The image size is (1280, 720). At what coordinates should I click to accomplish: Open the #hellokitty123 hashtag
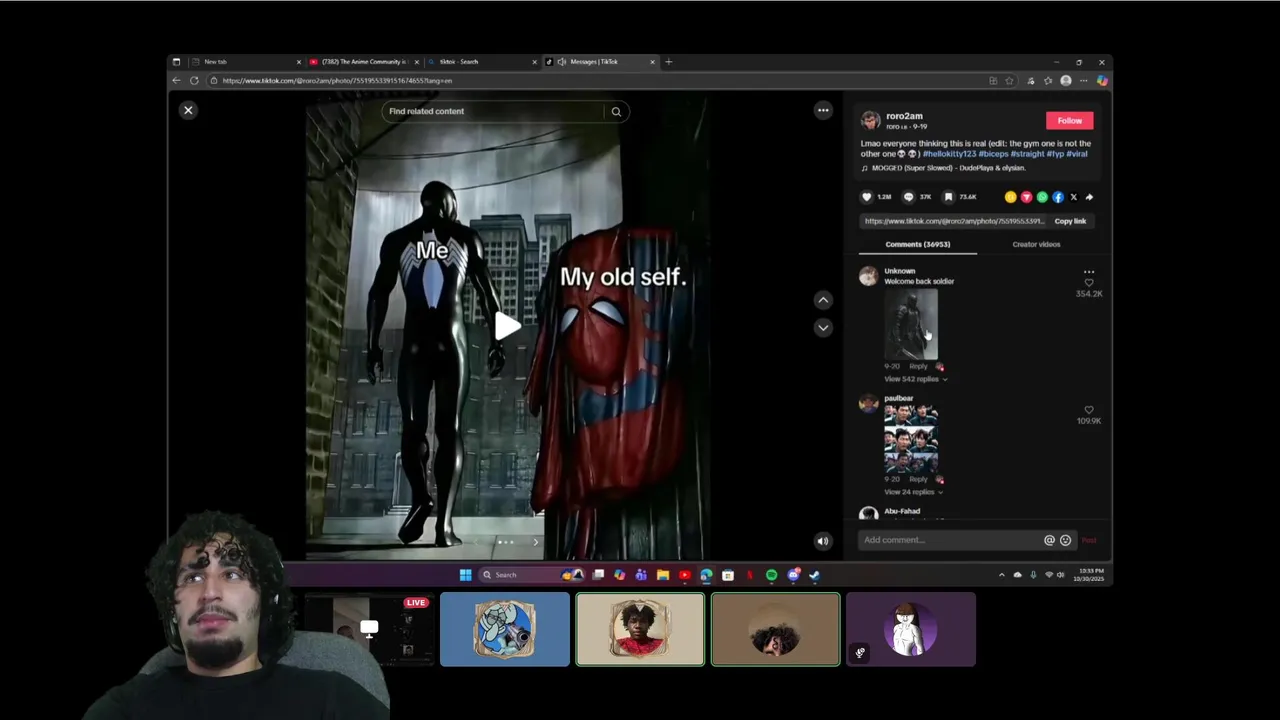949,154
